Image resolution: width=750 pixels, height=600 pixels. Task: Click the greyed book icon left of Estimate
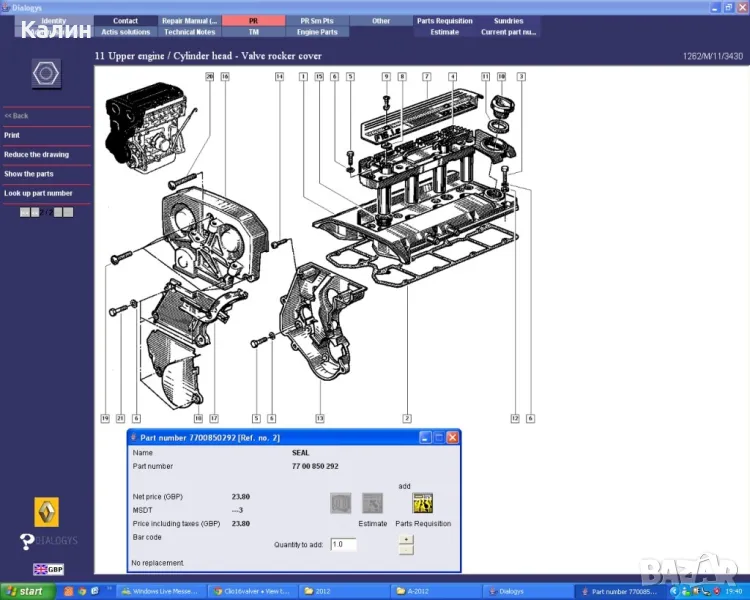click(341, 504)
